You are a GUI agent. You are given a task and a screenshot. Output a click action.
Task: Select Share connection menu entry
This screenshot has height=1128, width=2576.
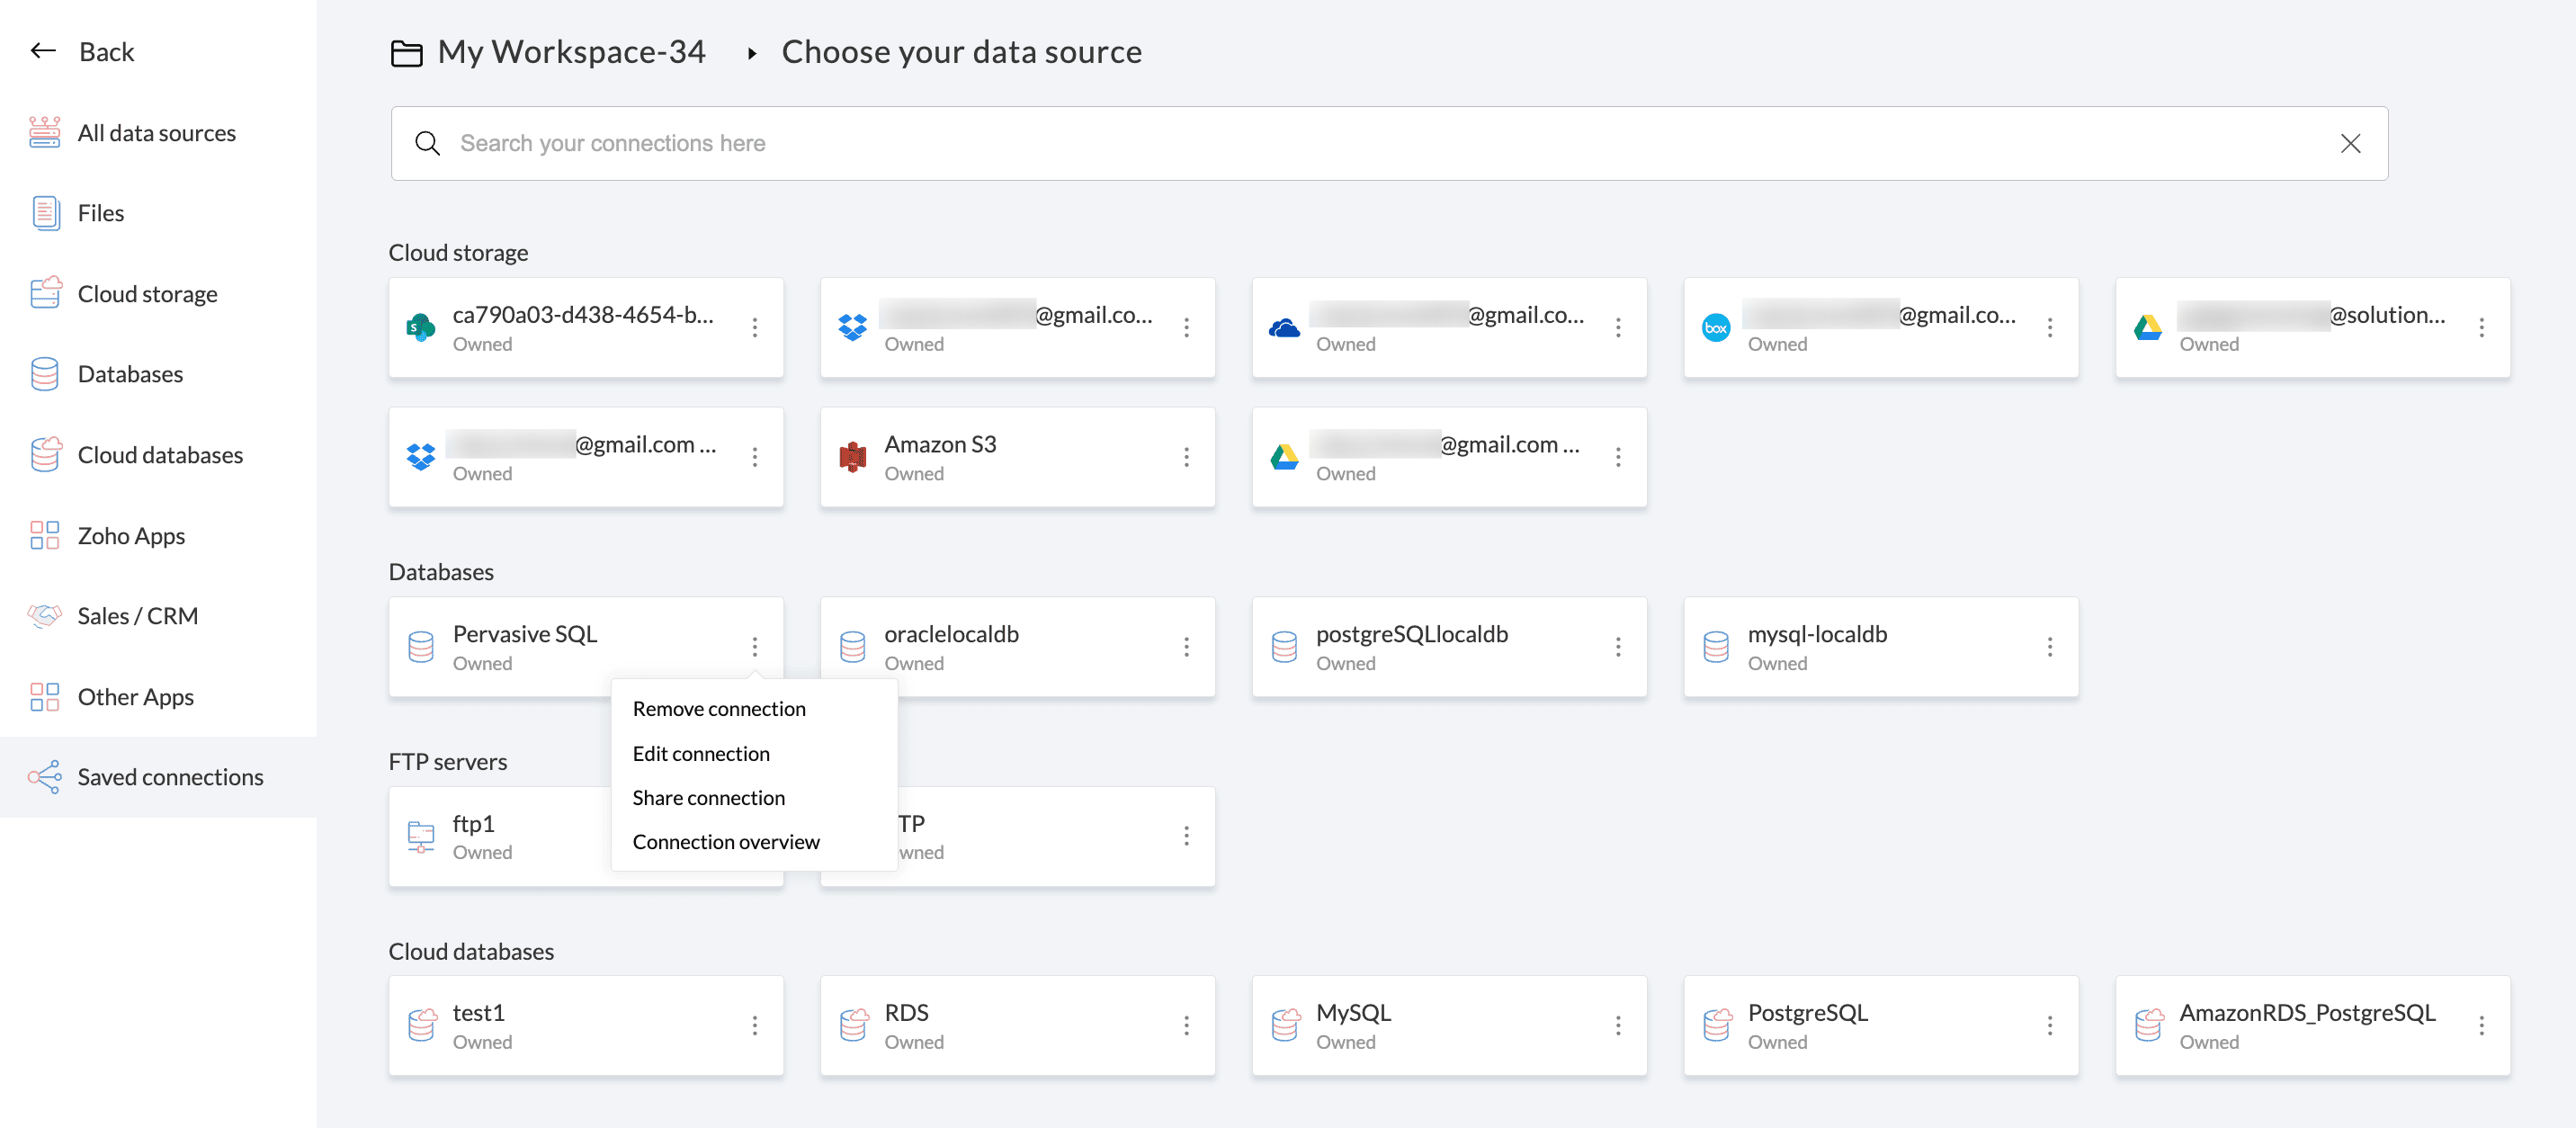pos(708,798)
